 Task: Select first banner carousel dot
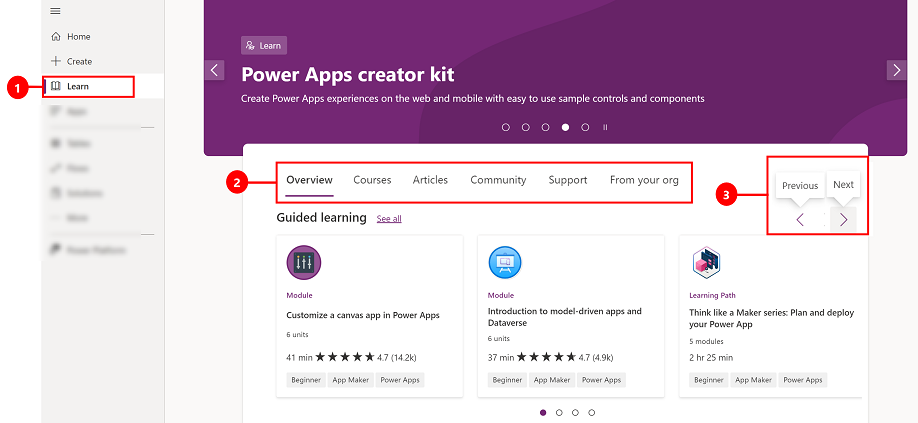[506, 127]
